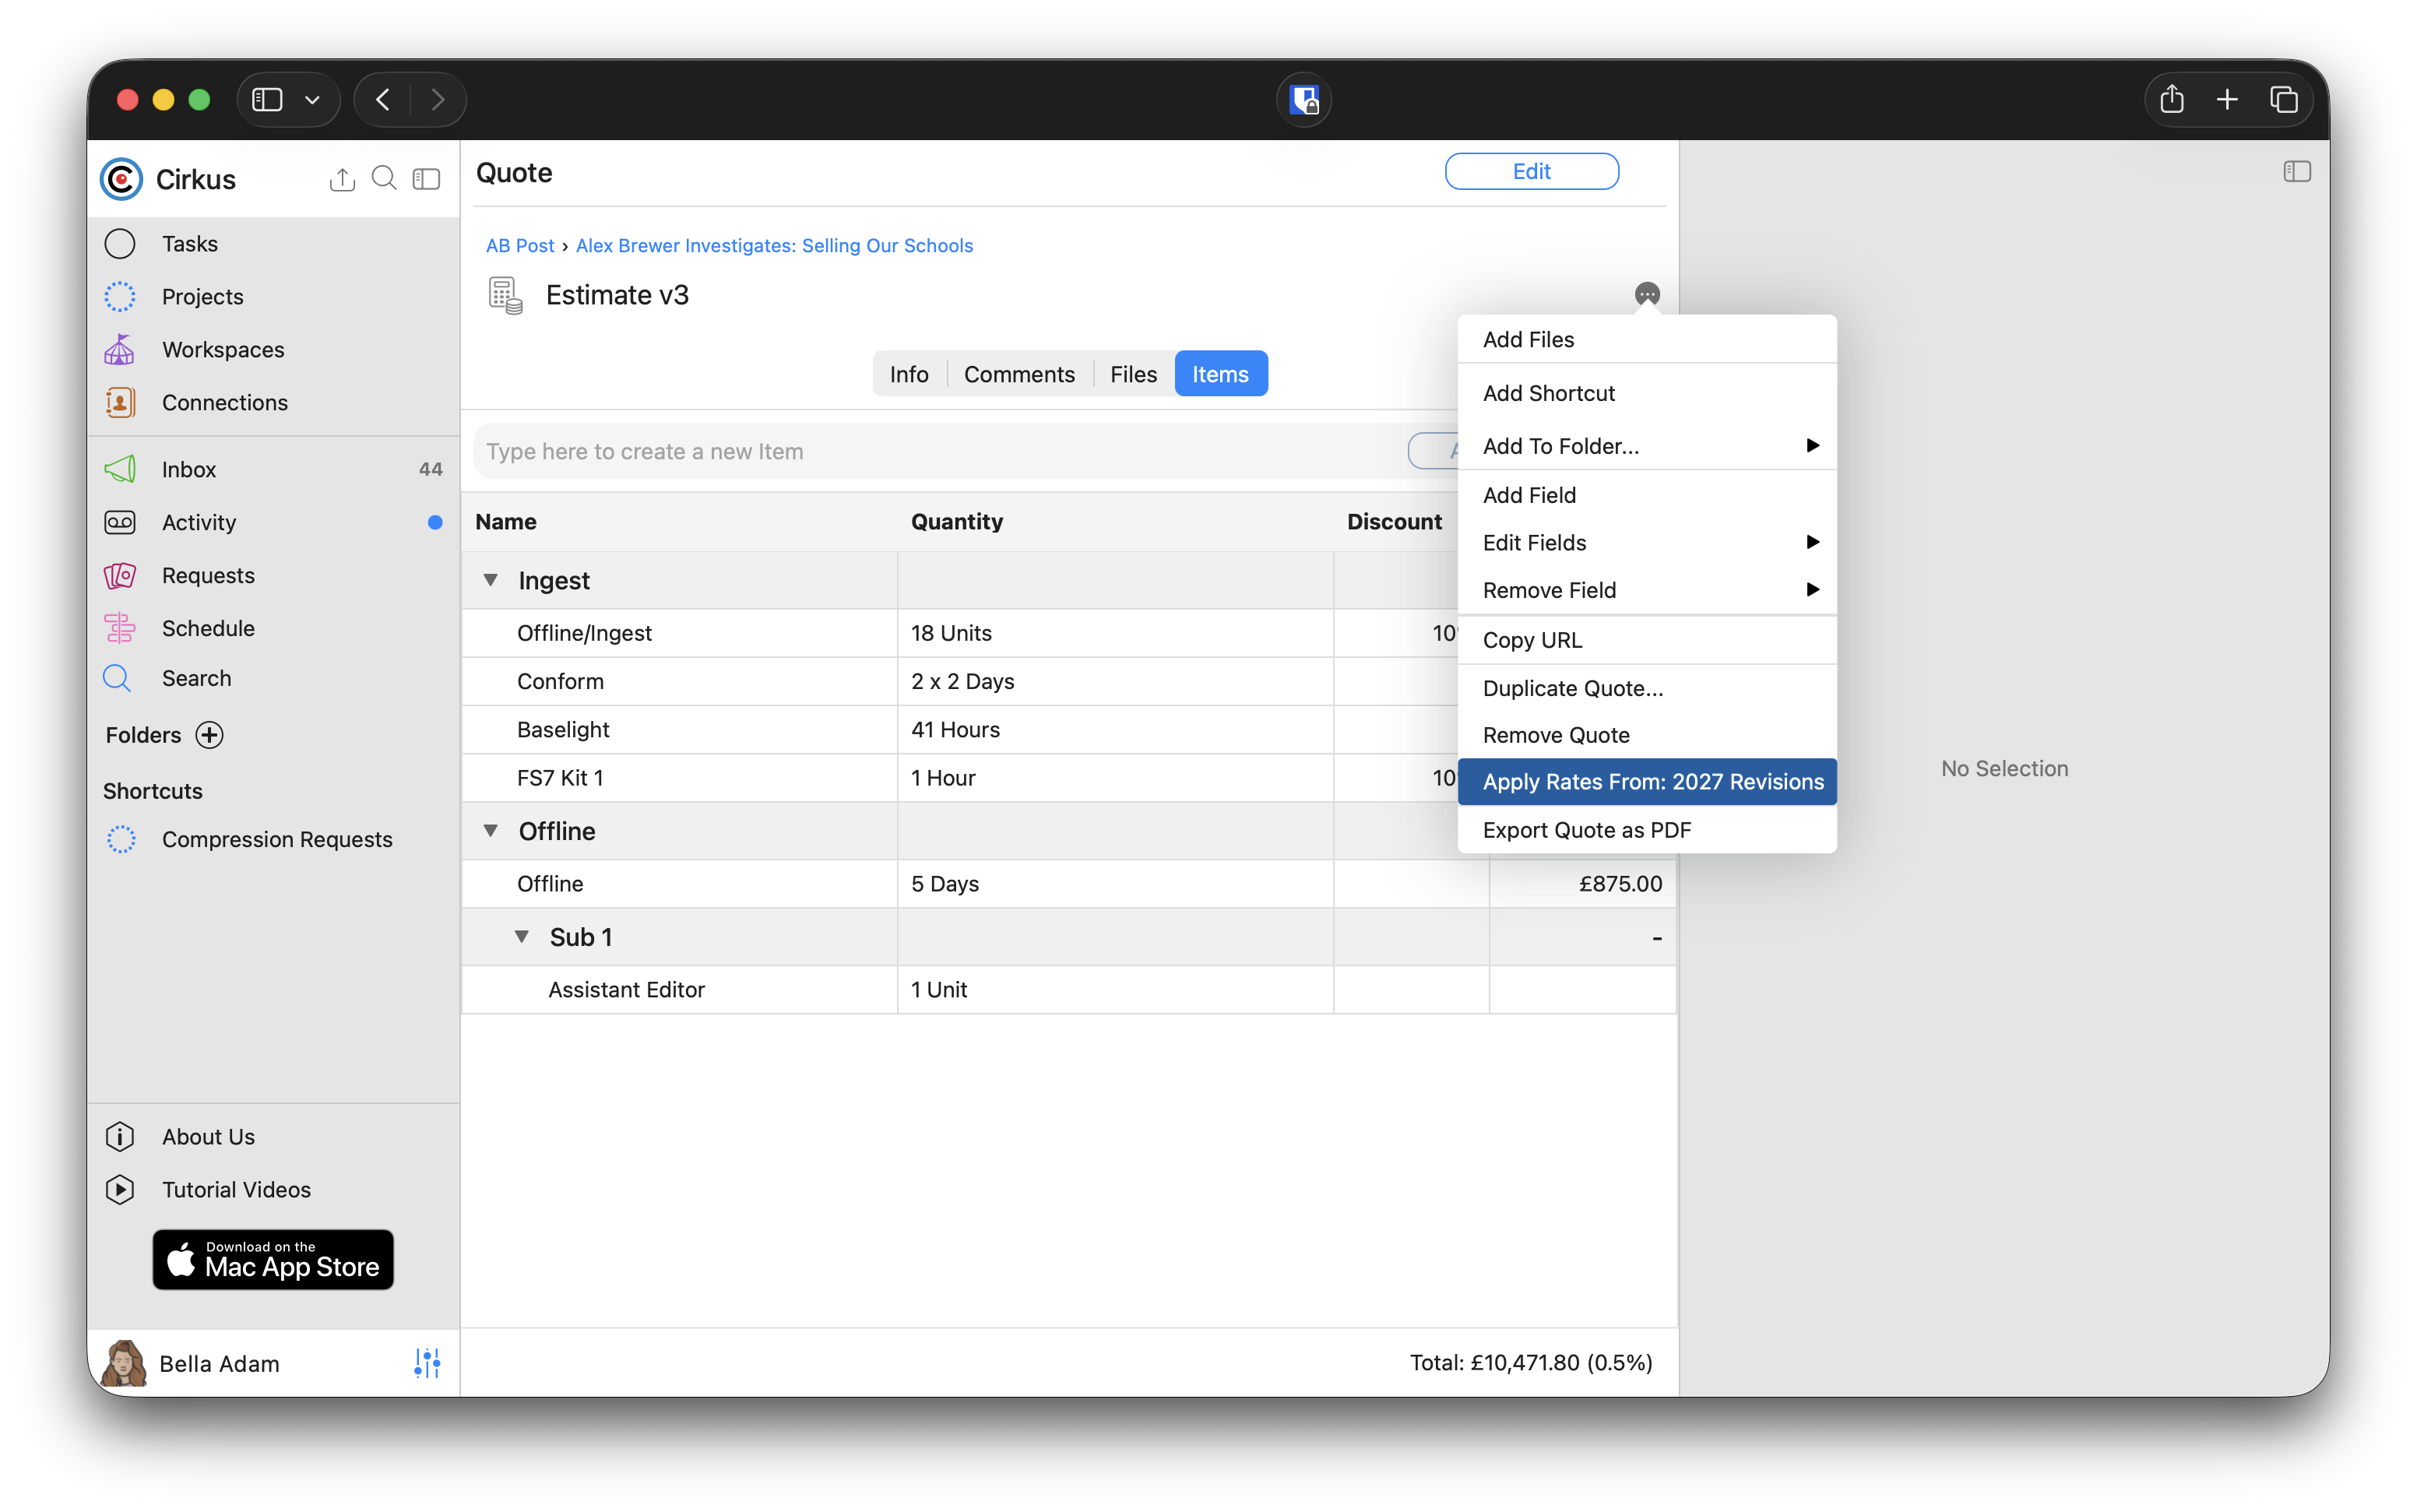
Task: Click the new Item input field
Action: pyautogui.click(x=940, y=451)
